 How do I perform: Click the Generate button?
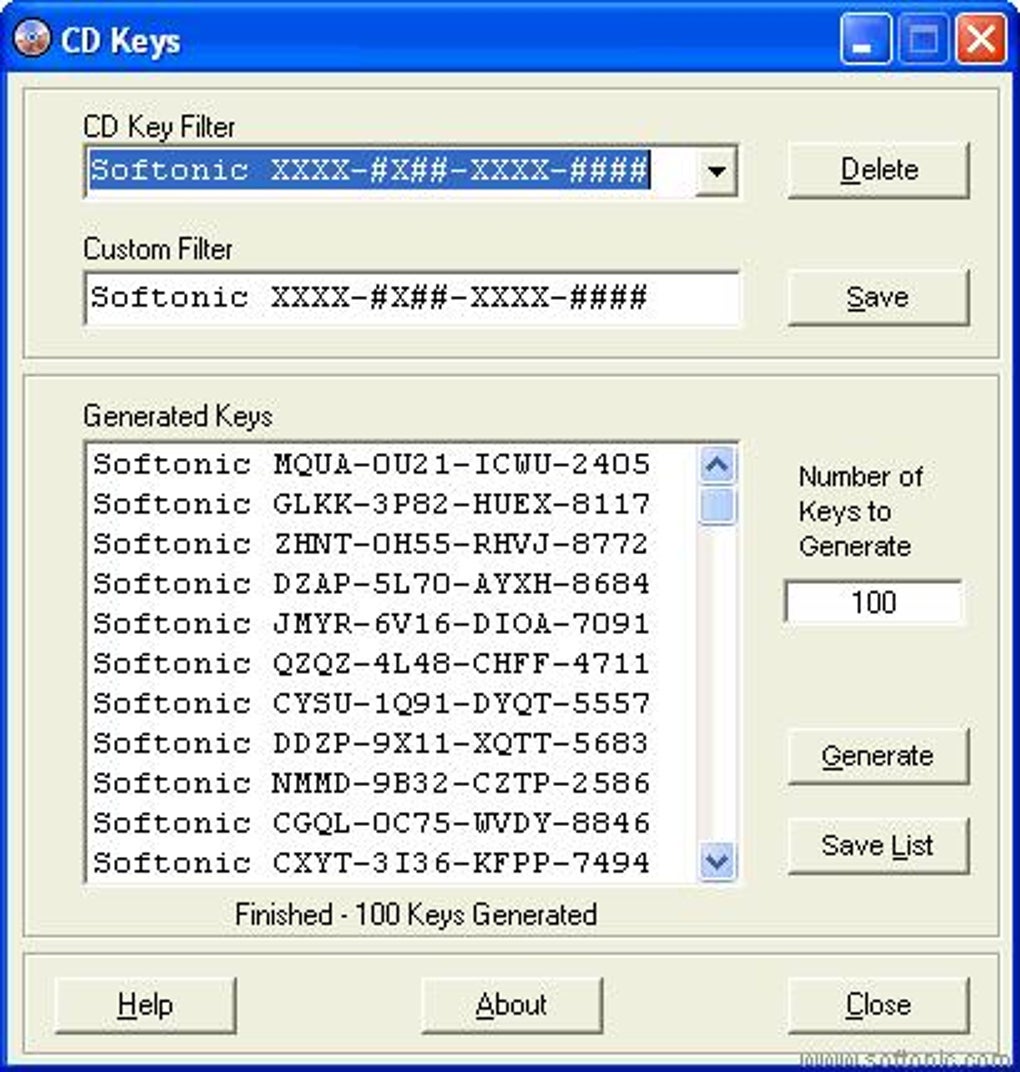[878, 756]
